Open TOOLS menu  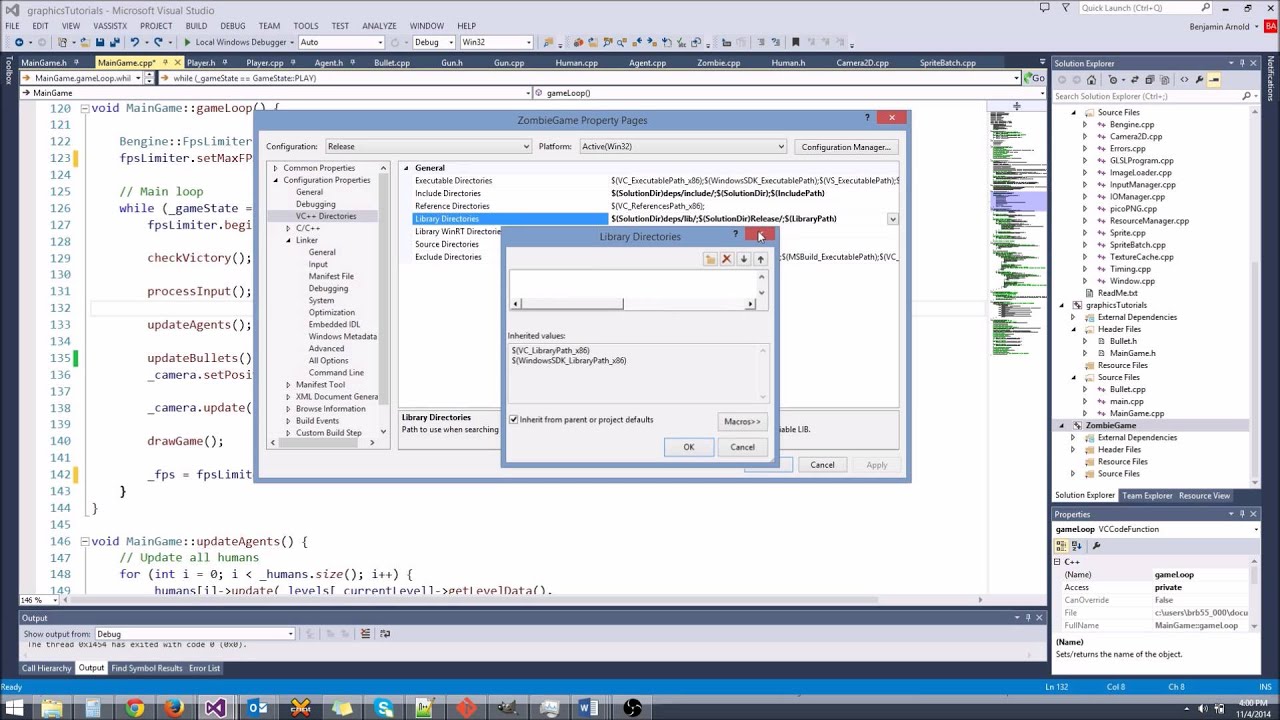click(x=306, y=26)
